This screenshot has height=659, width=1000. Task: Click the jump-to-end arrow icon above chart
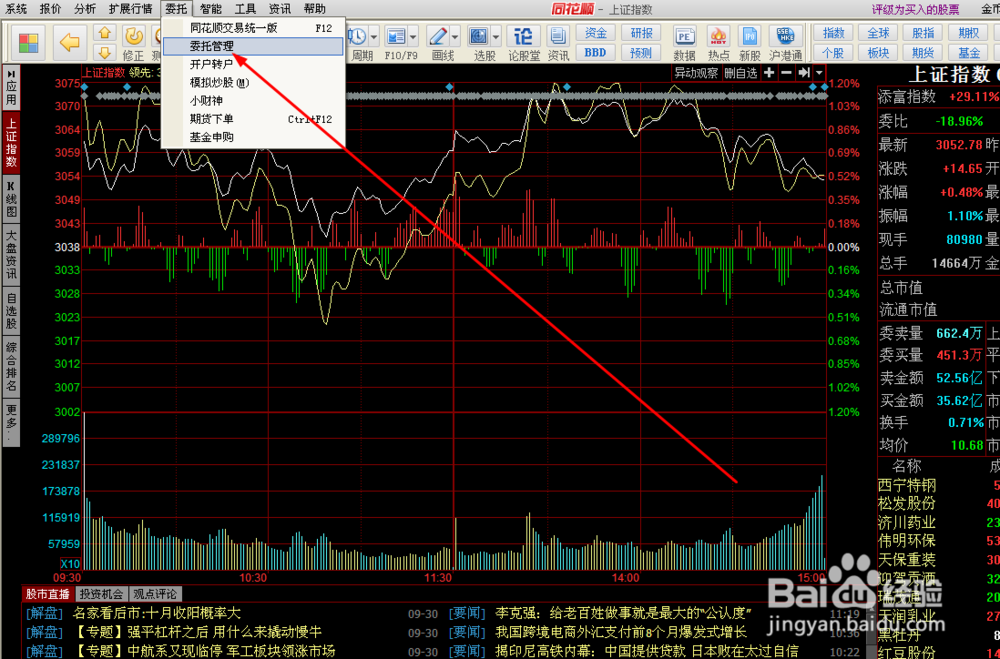tap(804, 73)
